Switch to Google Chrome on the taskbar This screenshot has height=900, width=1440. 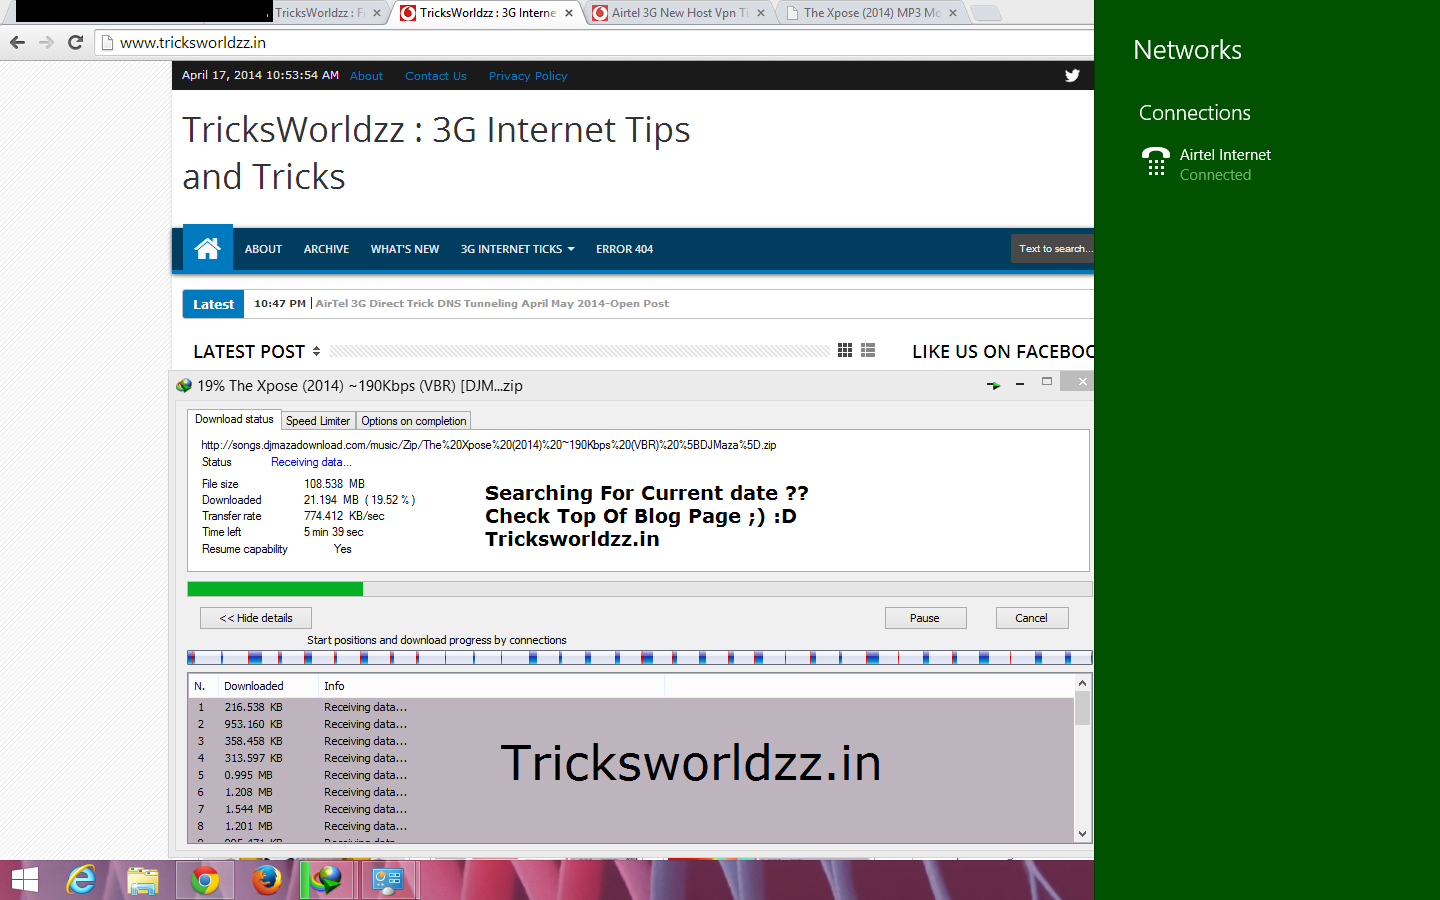coord(205,880)
